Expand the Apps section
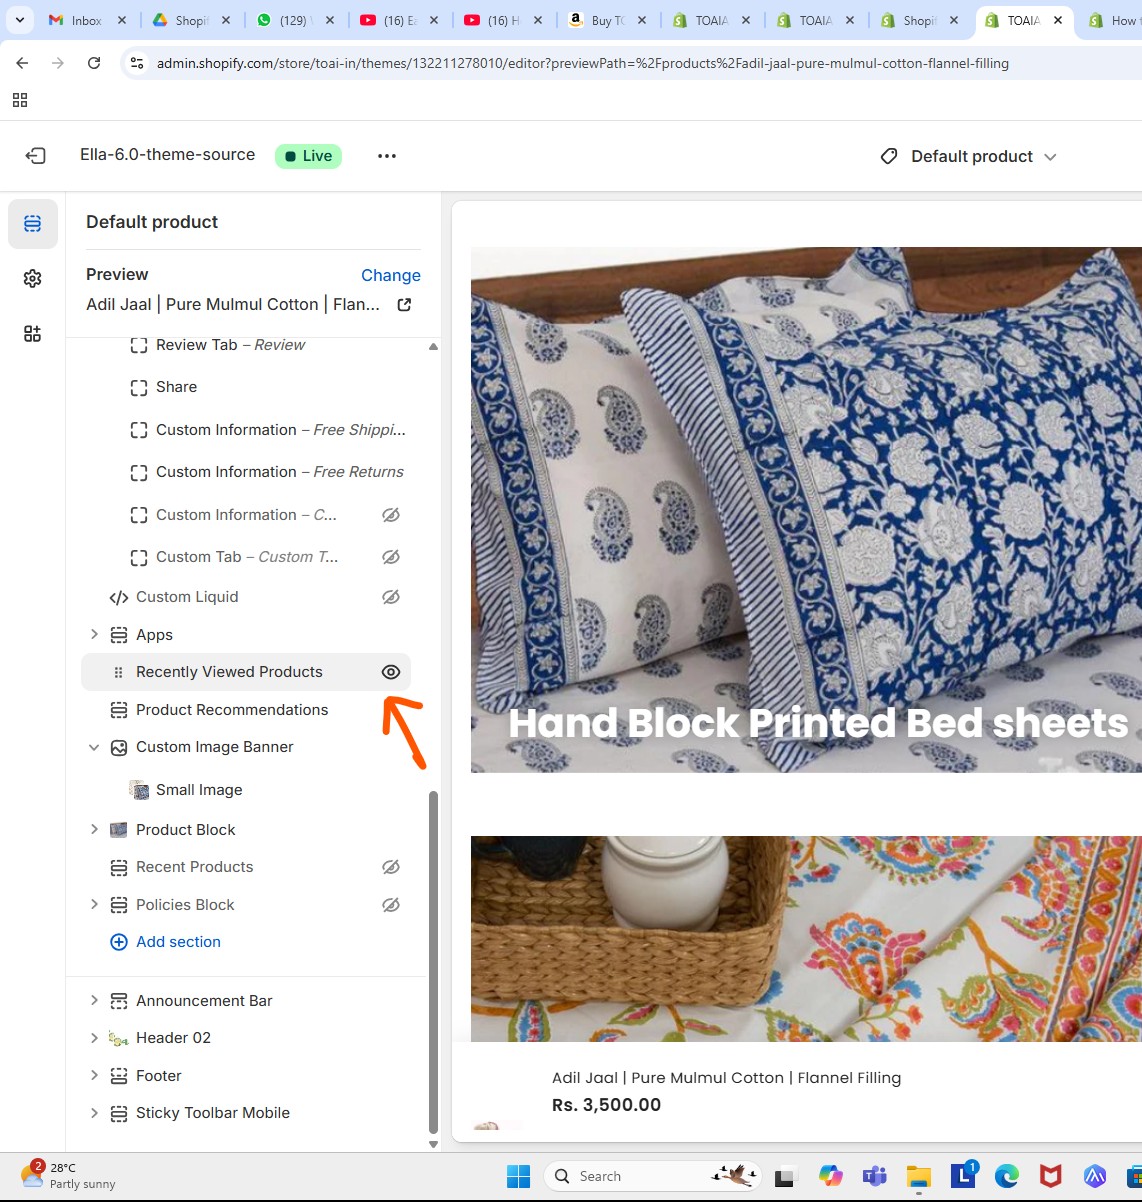 (x=94, y=635)
